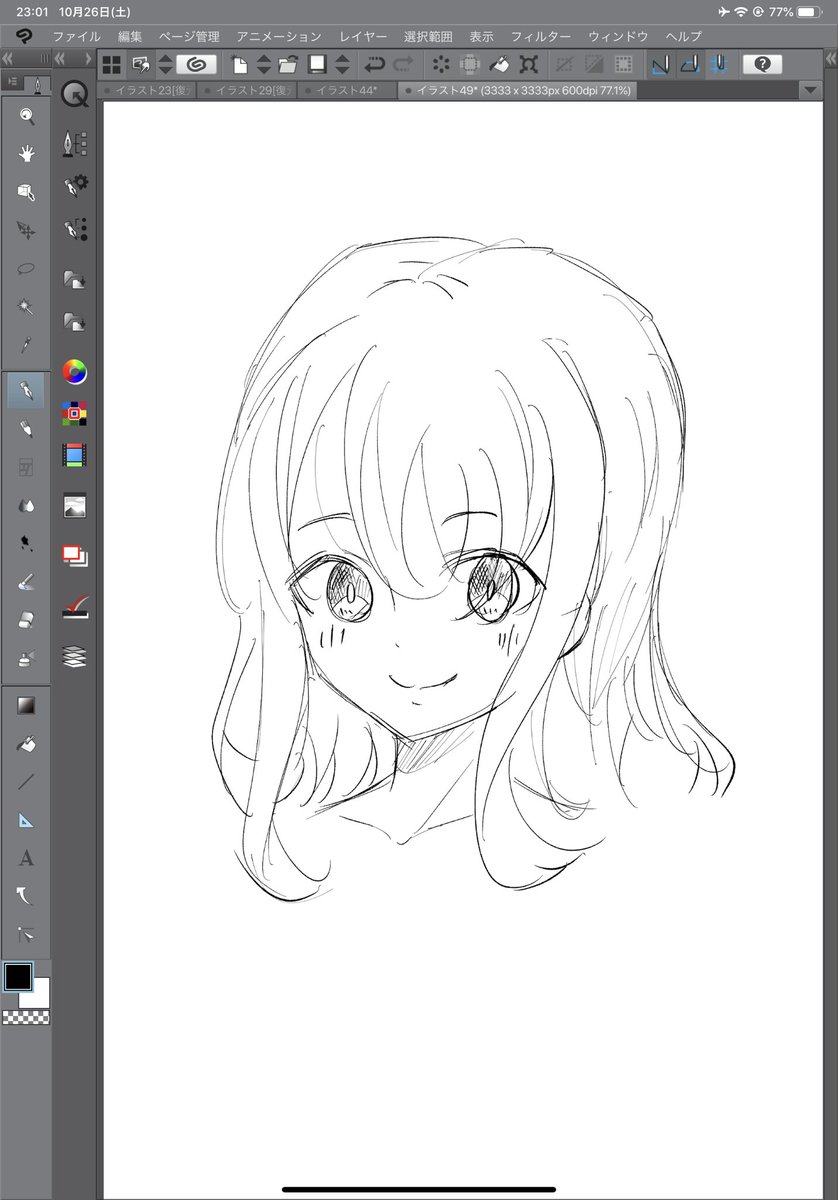The height and width of the screenshot is (1200, 838).
Task: Select the Blend smudge tool
Action: [26, 581]
